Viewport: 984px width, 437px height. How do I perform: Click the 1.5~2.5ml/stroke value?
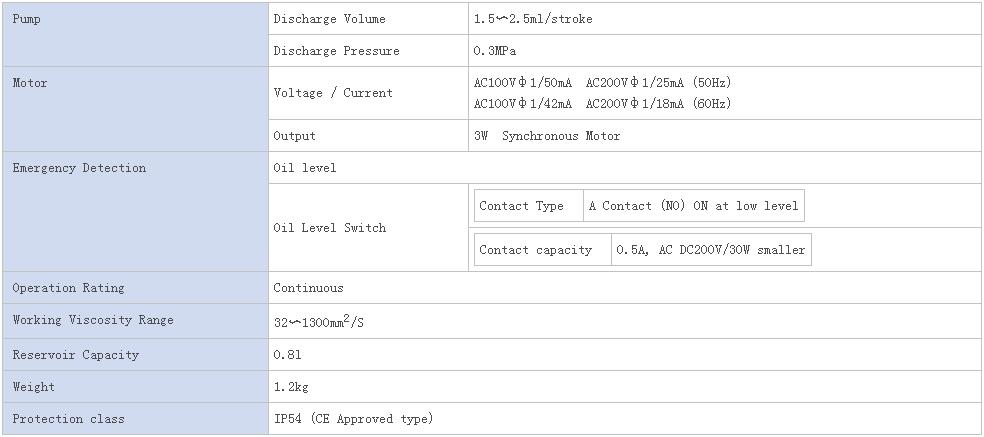pos(533,19)
